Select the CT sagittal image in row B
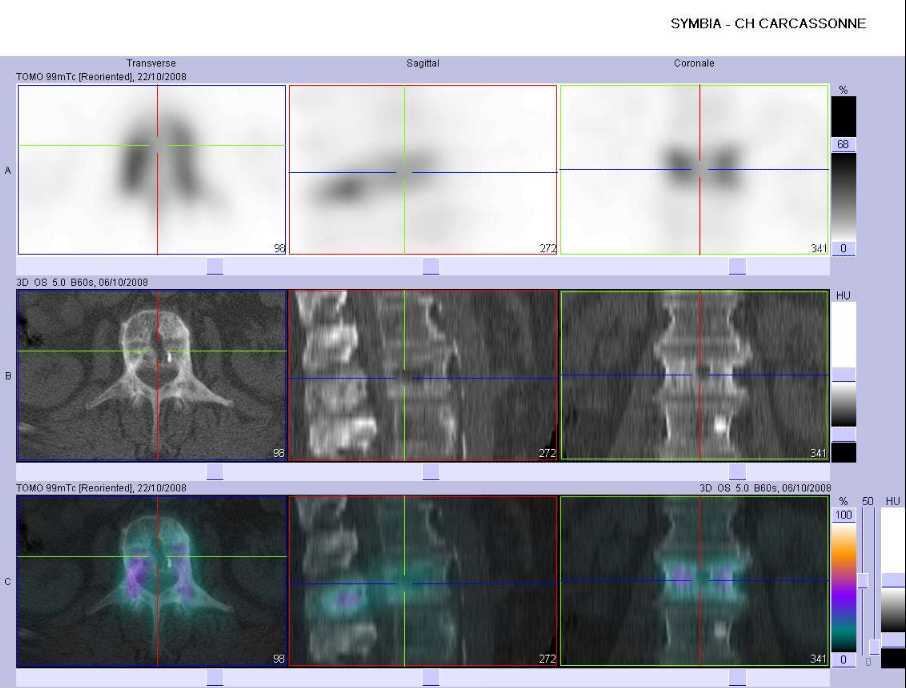This screenshot has height=688, width=906. (423, 375)
